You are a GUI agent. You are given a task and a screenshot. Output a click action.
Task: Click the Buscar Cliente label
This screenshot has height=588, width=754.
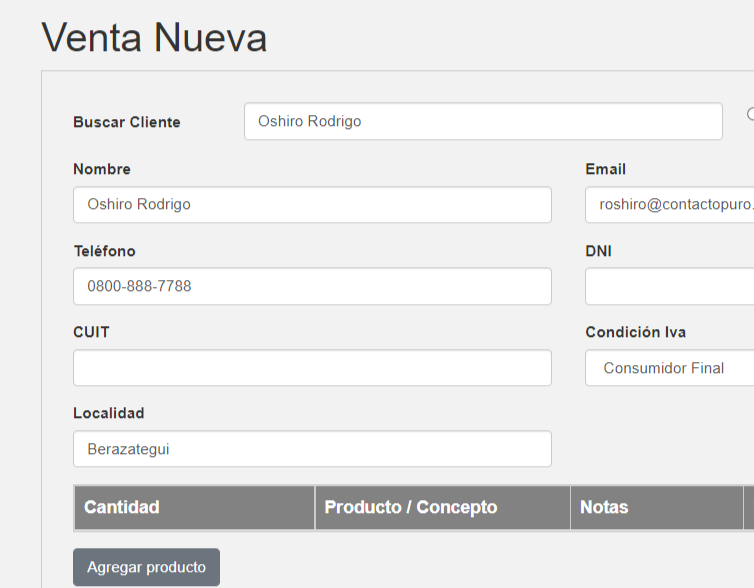(127, 122)
